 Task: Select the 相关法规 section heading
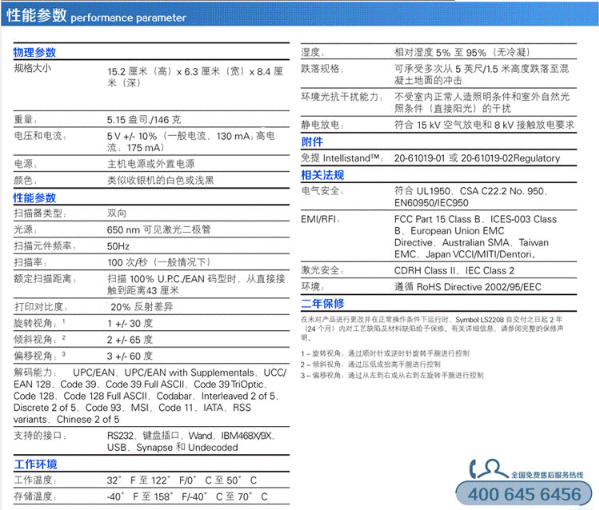click(323, 175)
